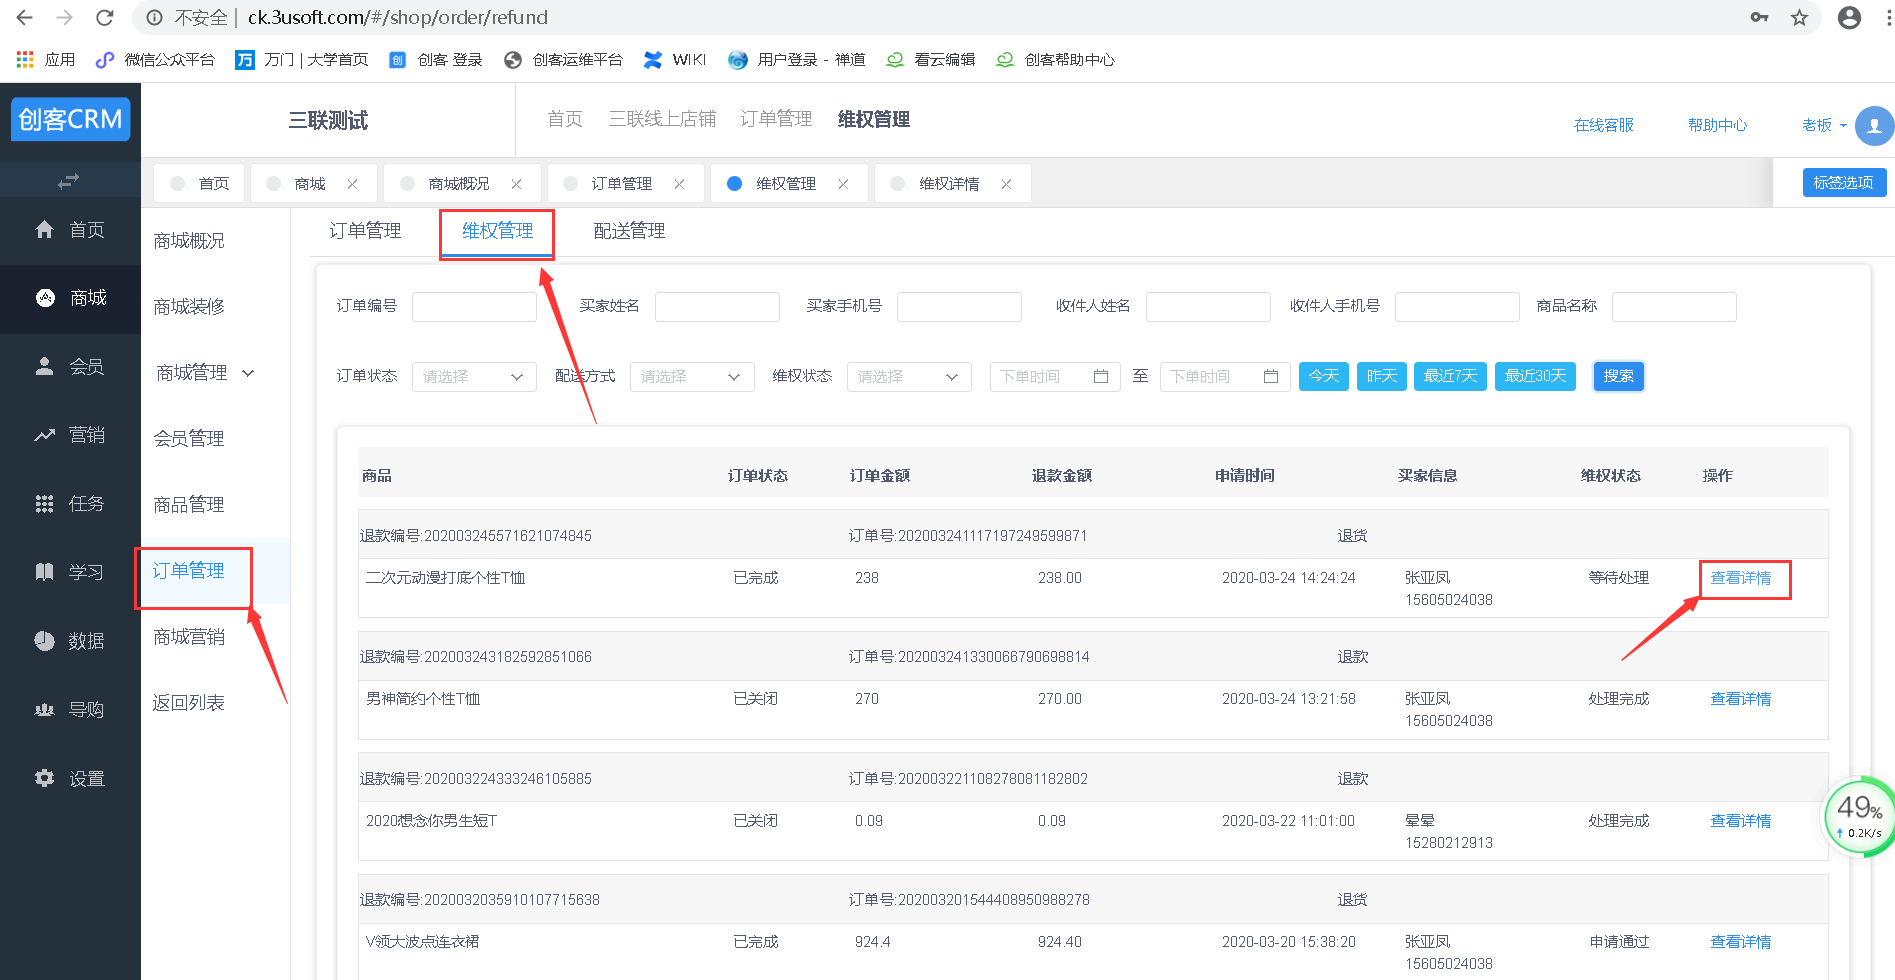The height and width of the screenshot is (980, 1895).
Task: Open the 应用 apps bookmark
Action: pos(46,60)
